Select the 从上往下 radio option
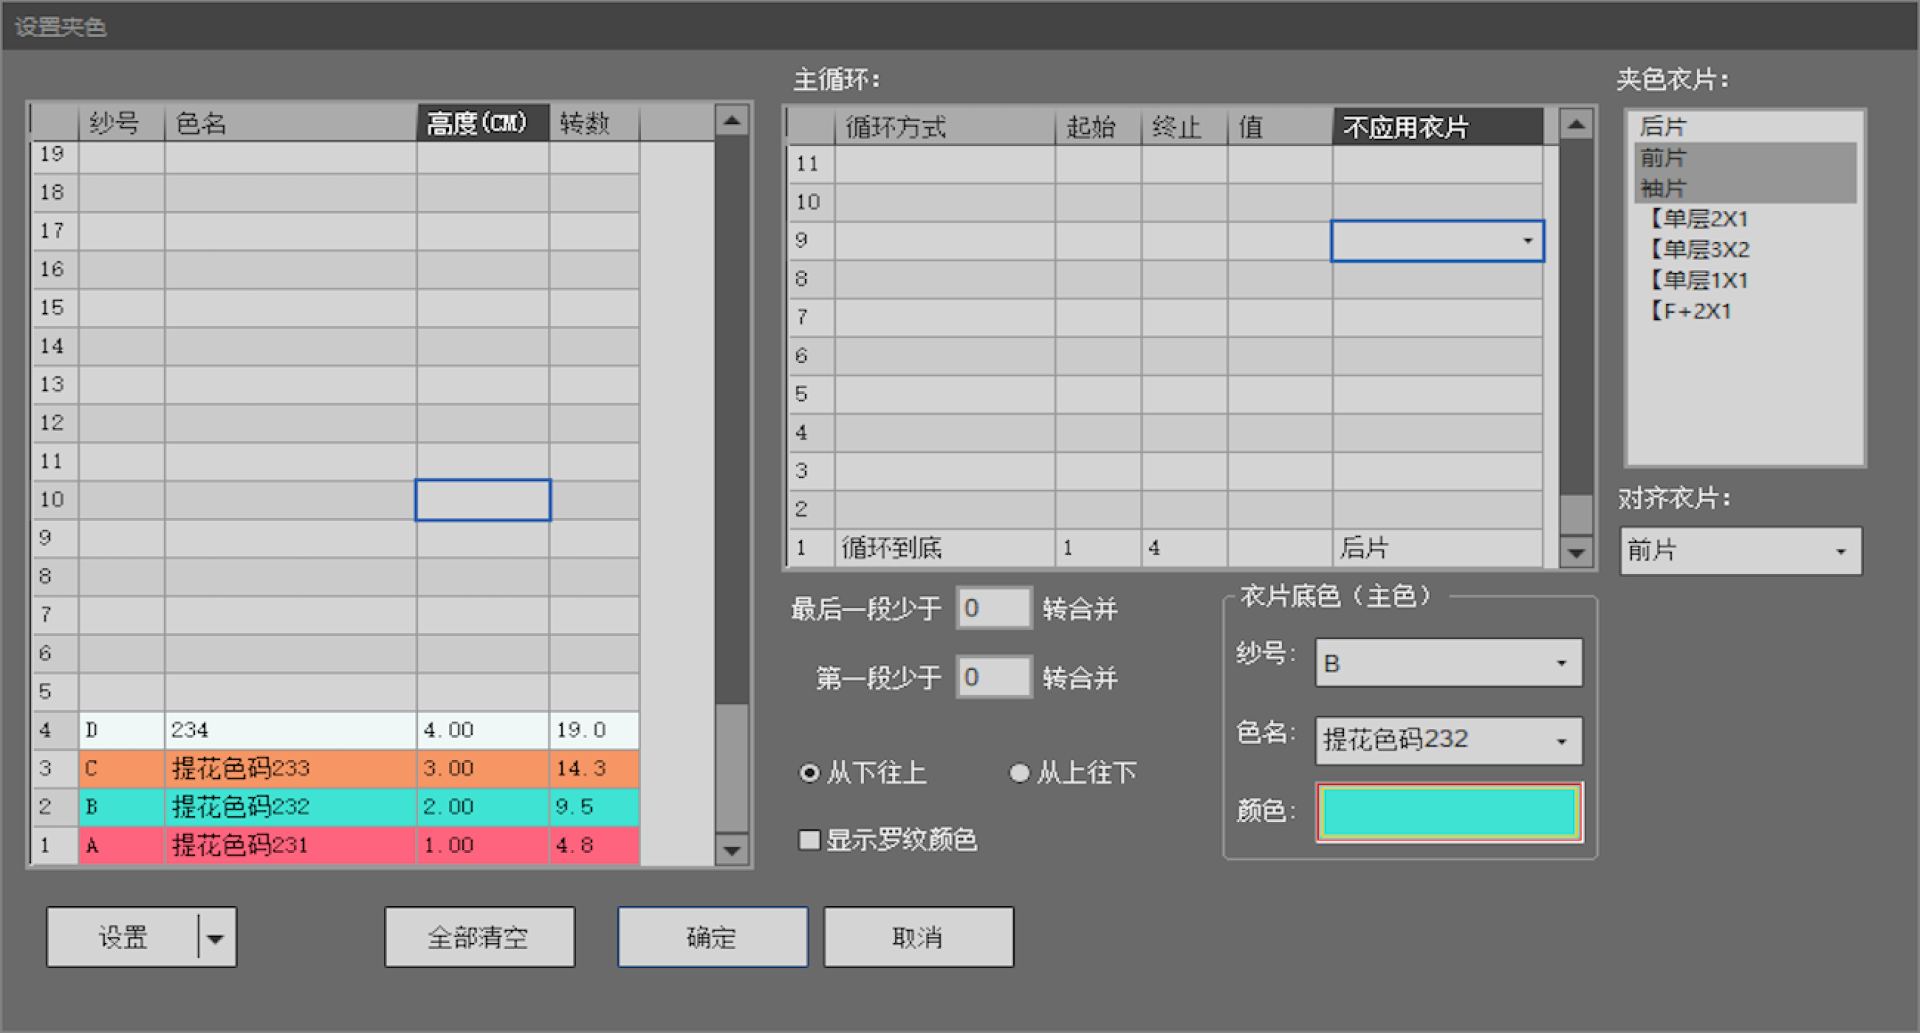Screen dimensions: 1920x1033 pos(1019,773)
